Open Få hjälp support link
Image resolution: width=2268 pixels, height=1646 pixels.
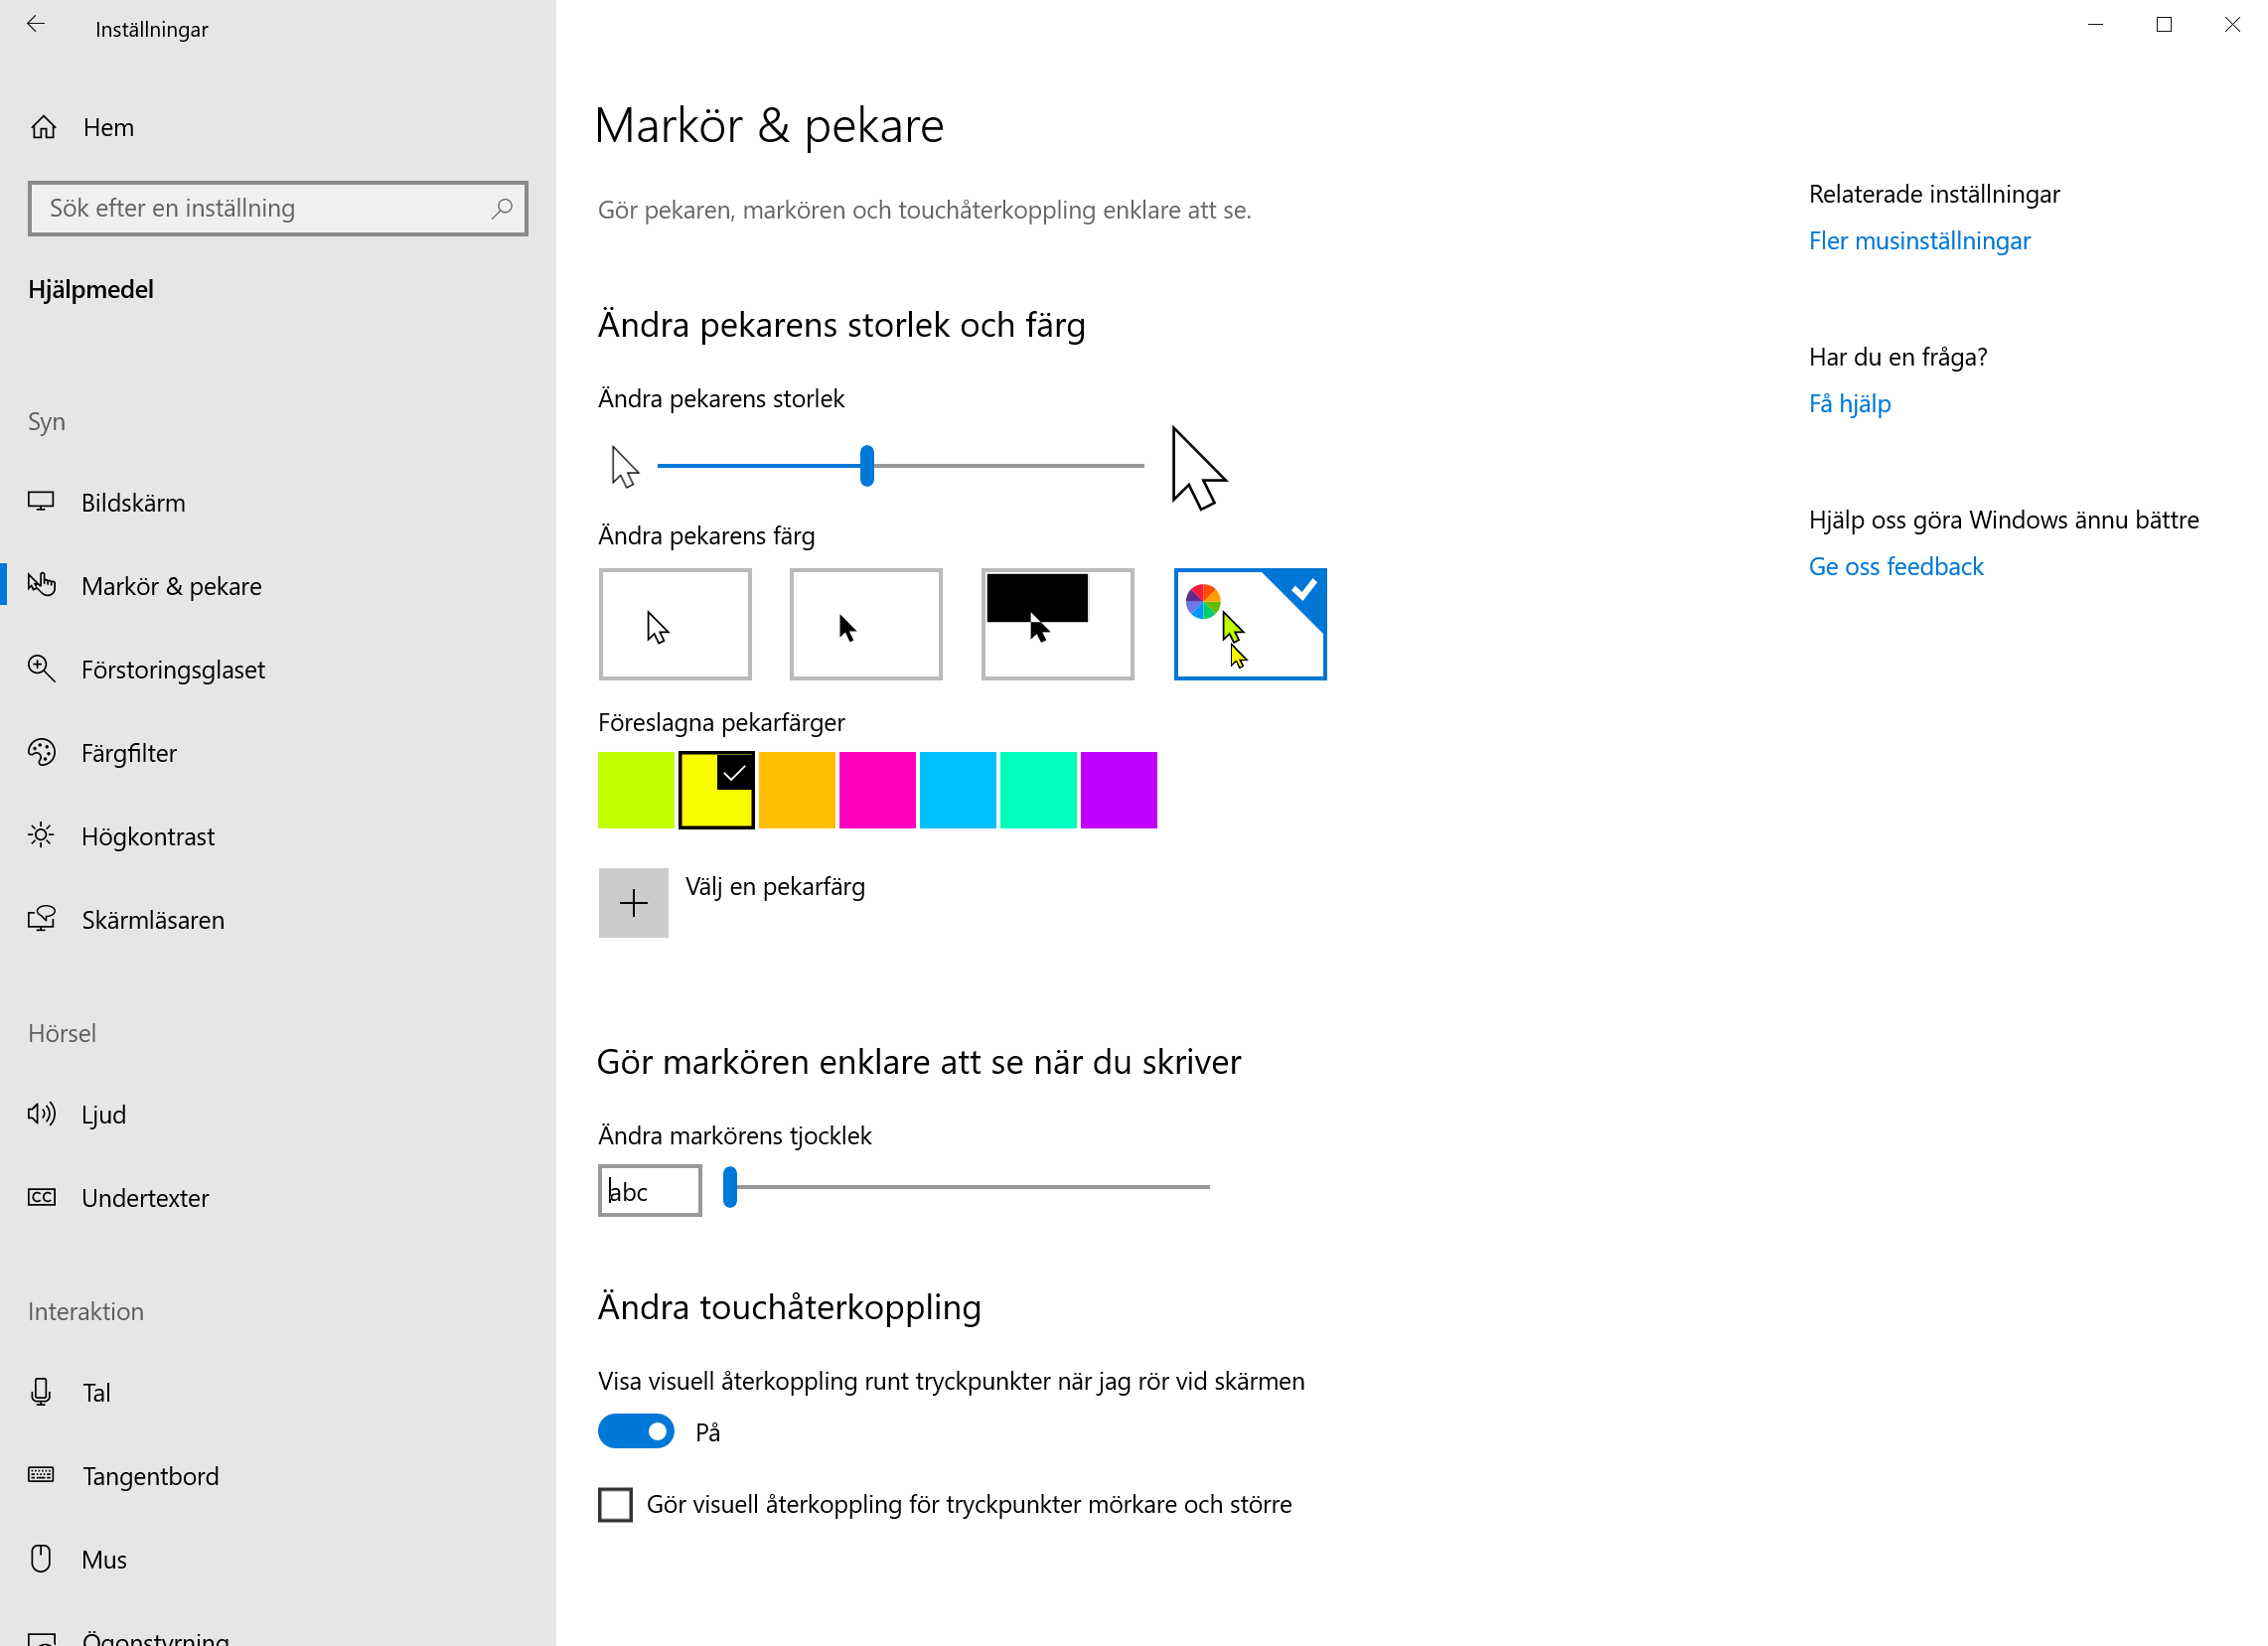coord(1851,403)
